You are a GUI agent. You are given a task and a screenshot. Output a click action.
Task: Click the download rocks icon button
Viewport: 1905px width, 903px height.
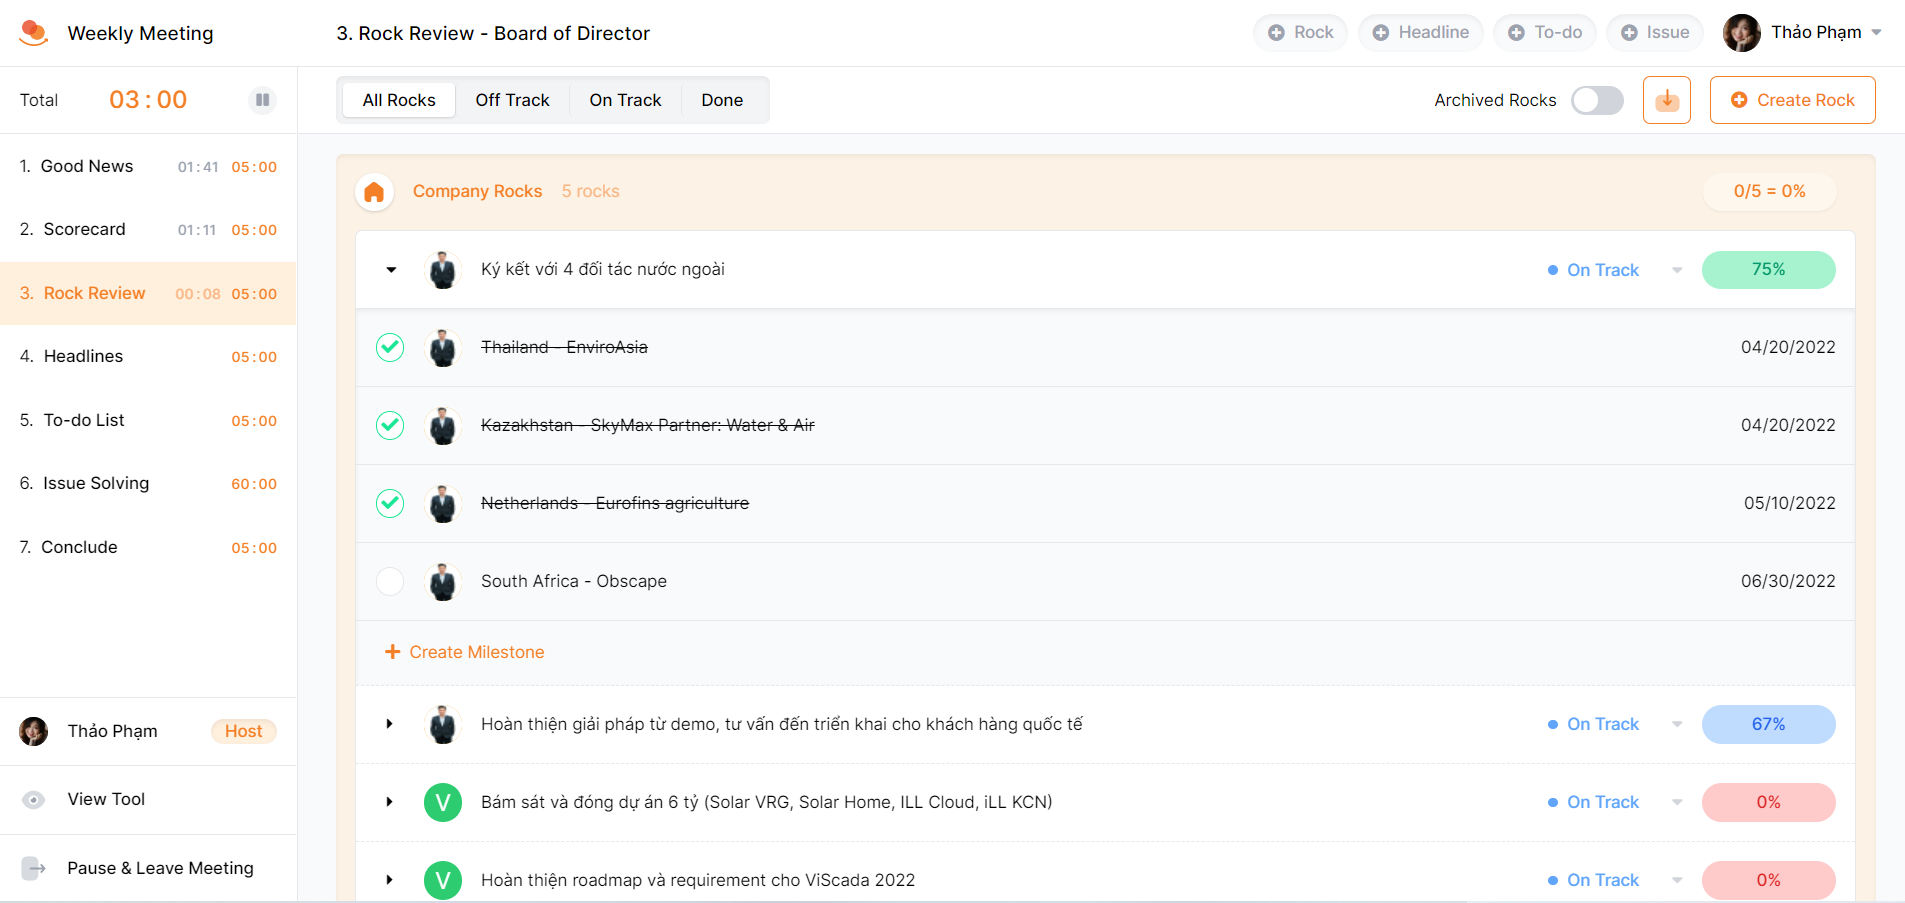pos(1666,100)
